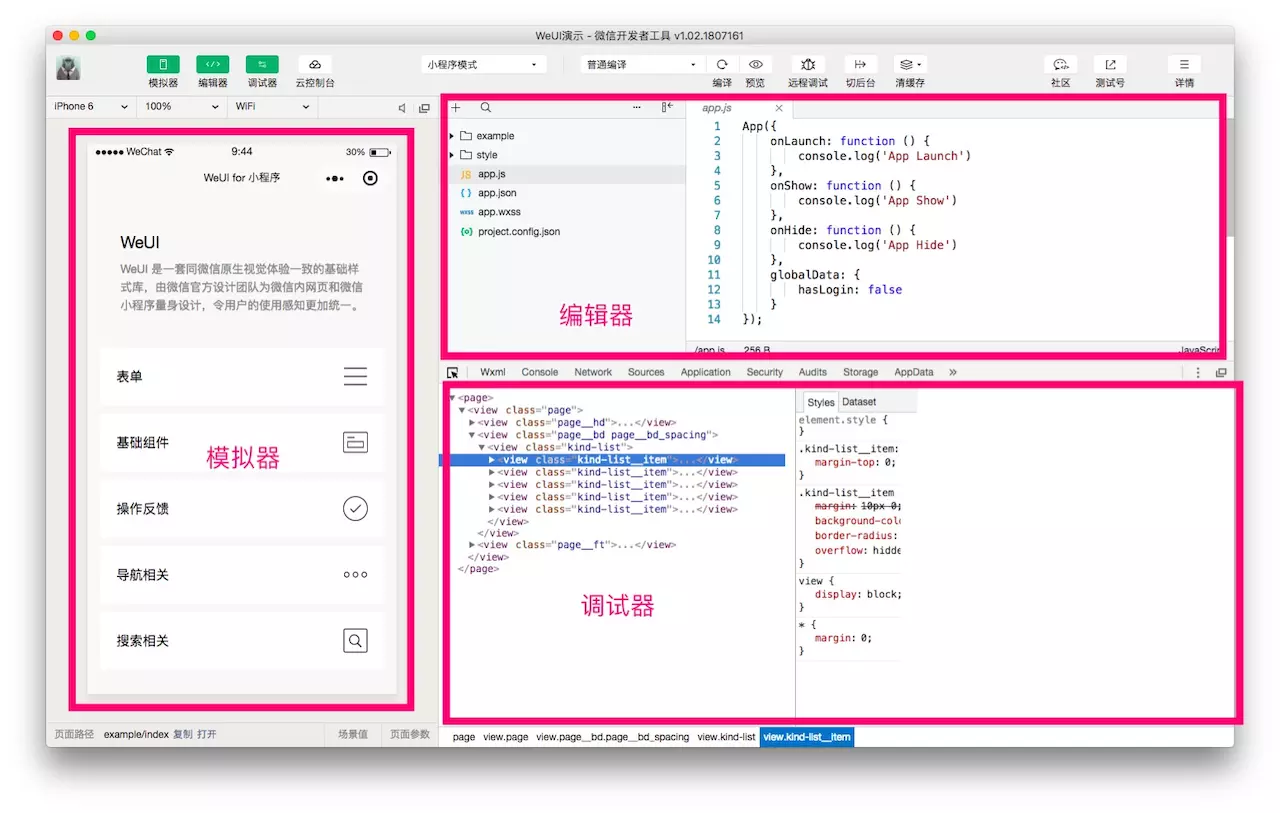Open the 搜索相关 list item in the simulator
Viewport: 1280px width, 813px height.
tap(242, 641)
